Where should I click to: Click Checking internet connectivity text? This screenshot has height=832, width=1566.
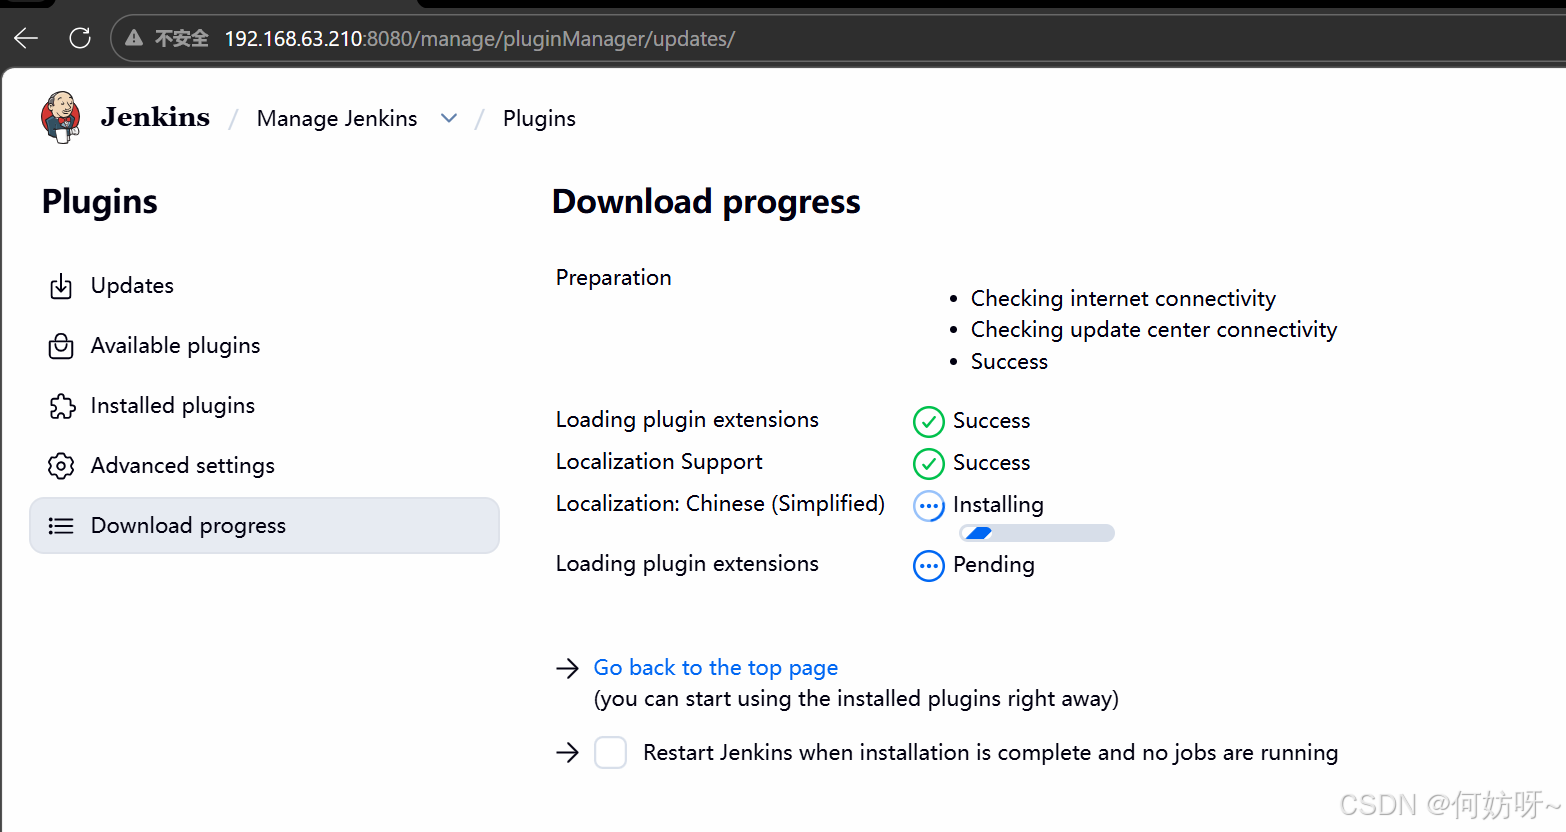pyautogui.click(x=1123, y=299)
